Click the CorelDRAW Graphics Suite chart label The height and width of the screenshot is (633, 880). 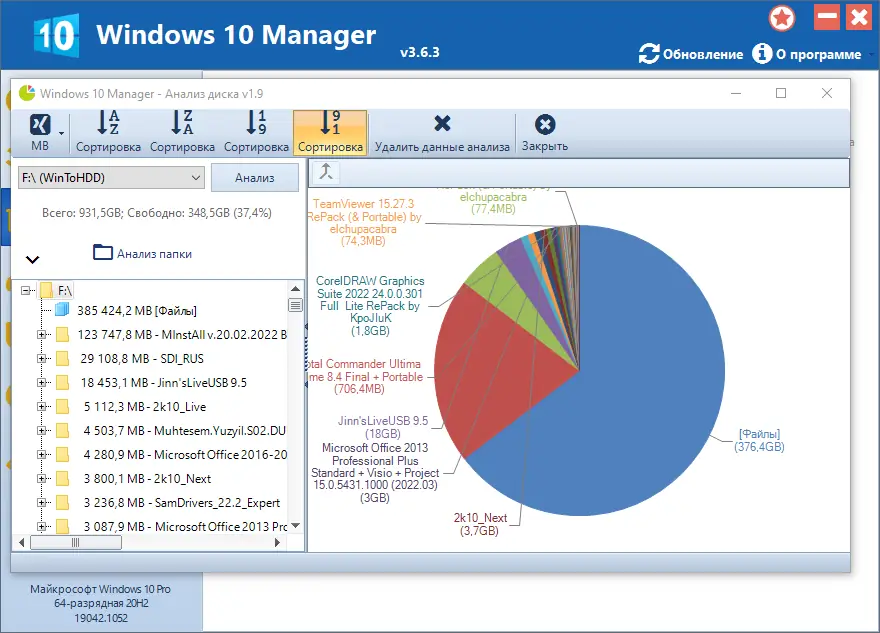coord(370,306)
